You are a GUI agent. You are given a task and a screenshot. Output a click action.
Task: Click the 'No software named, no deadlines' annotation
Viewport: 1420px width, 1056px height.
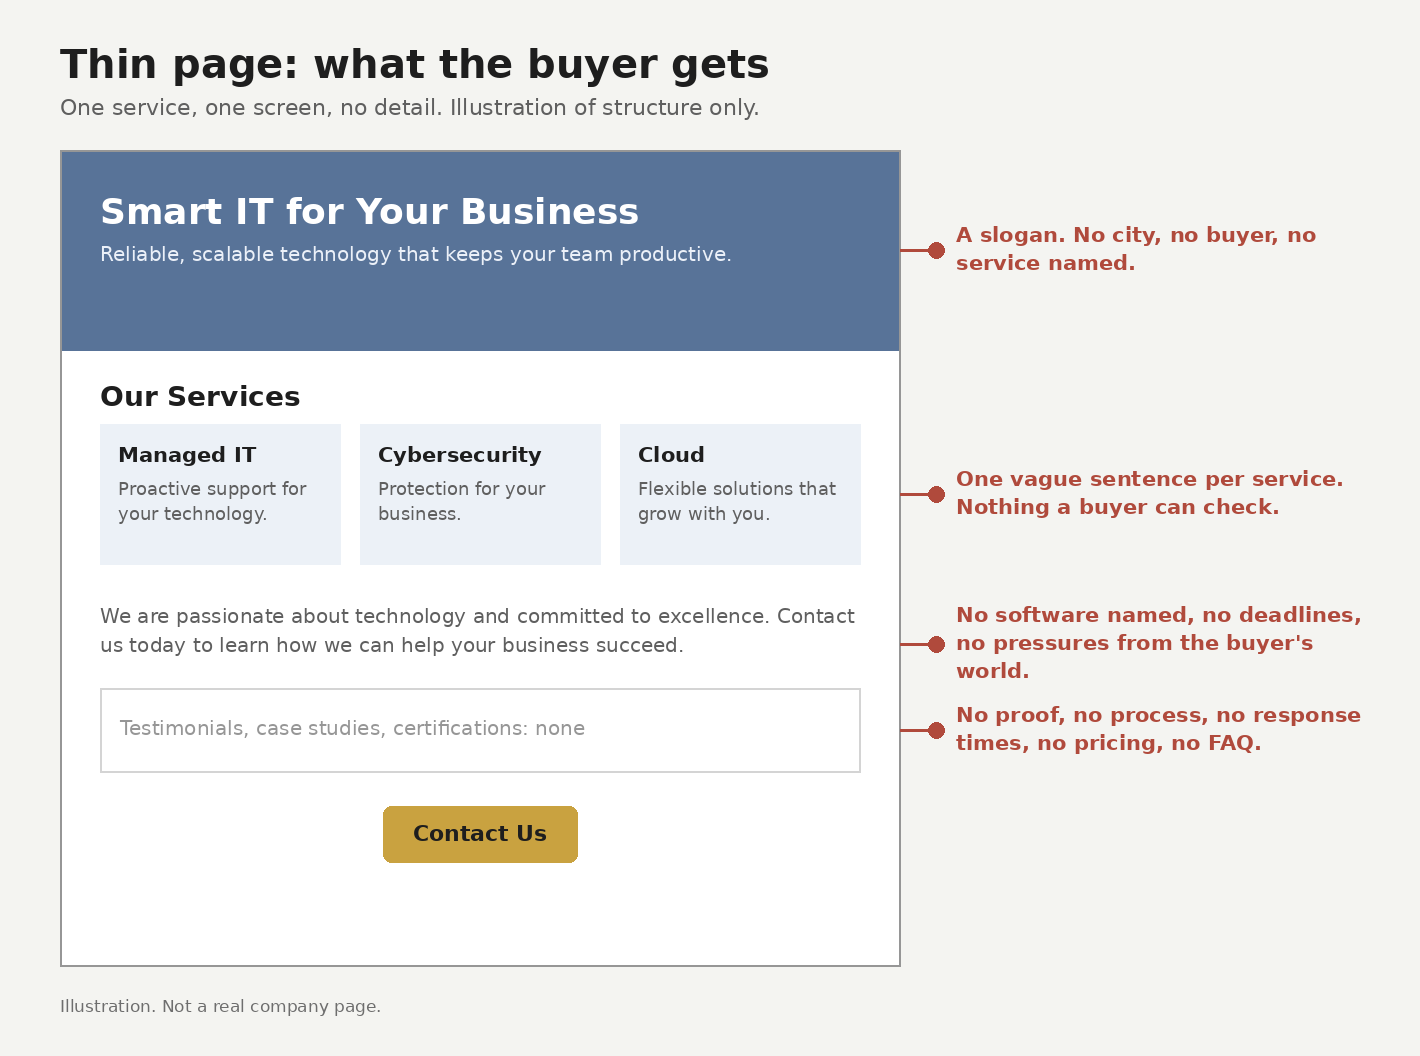tap(1159, 643)
